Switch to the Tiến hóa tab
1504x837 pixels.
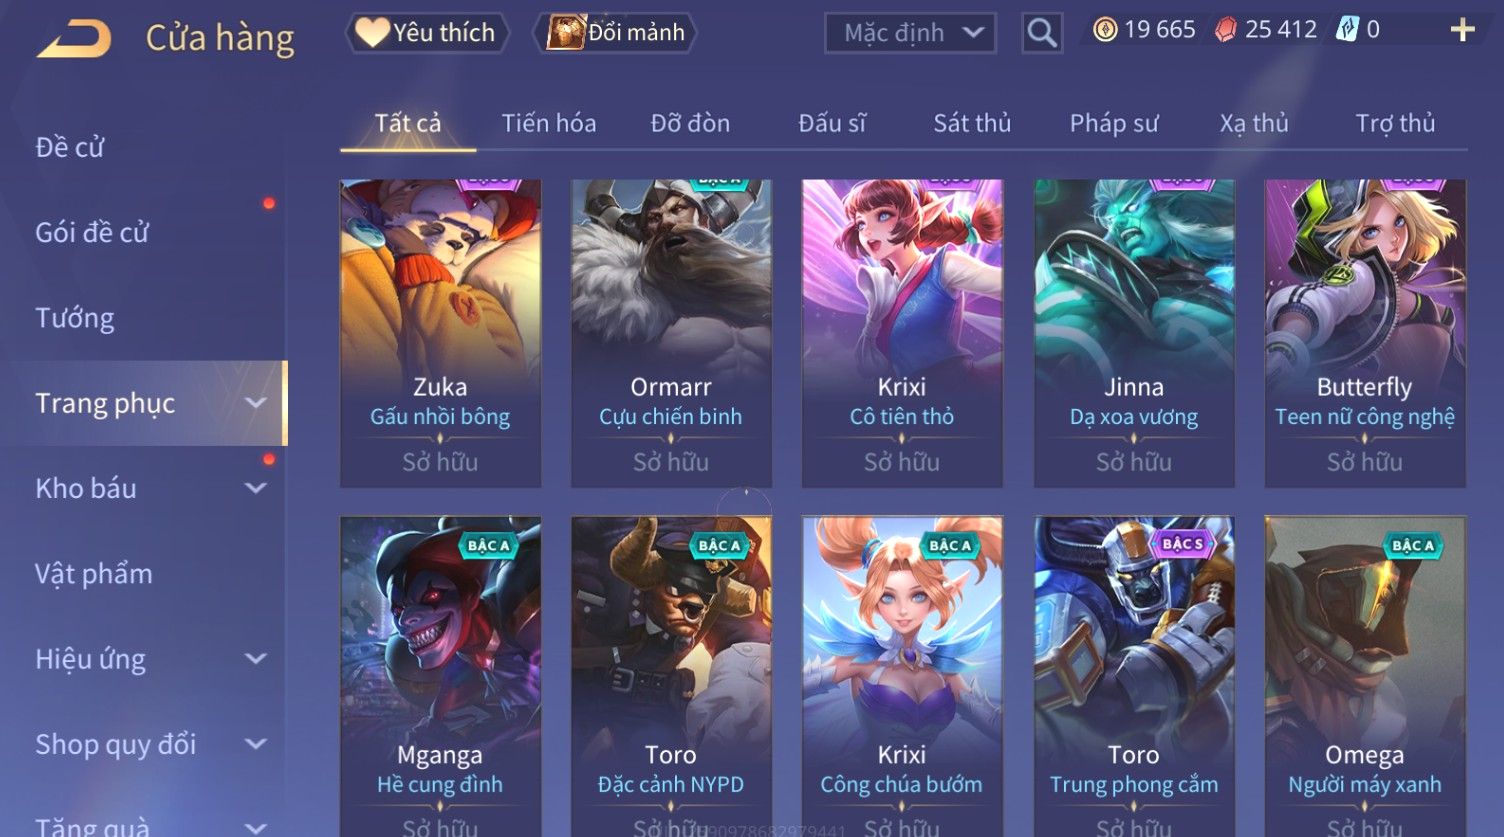coord(548,123)
